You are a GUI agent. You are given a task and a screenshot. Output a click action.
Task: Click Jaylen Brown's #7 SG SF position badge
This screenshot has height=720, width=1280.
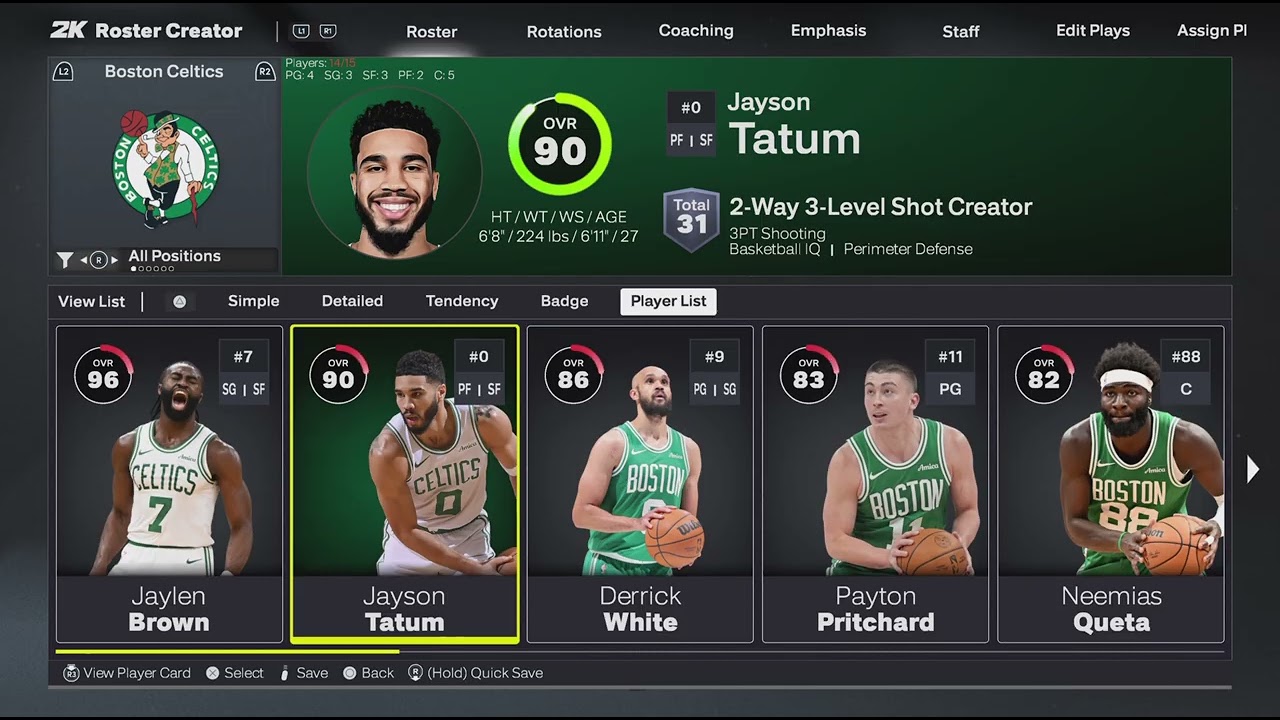244,373
